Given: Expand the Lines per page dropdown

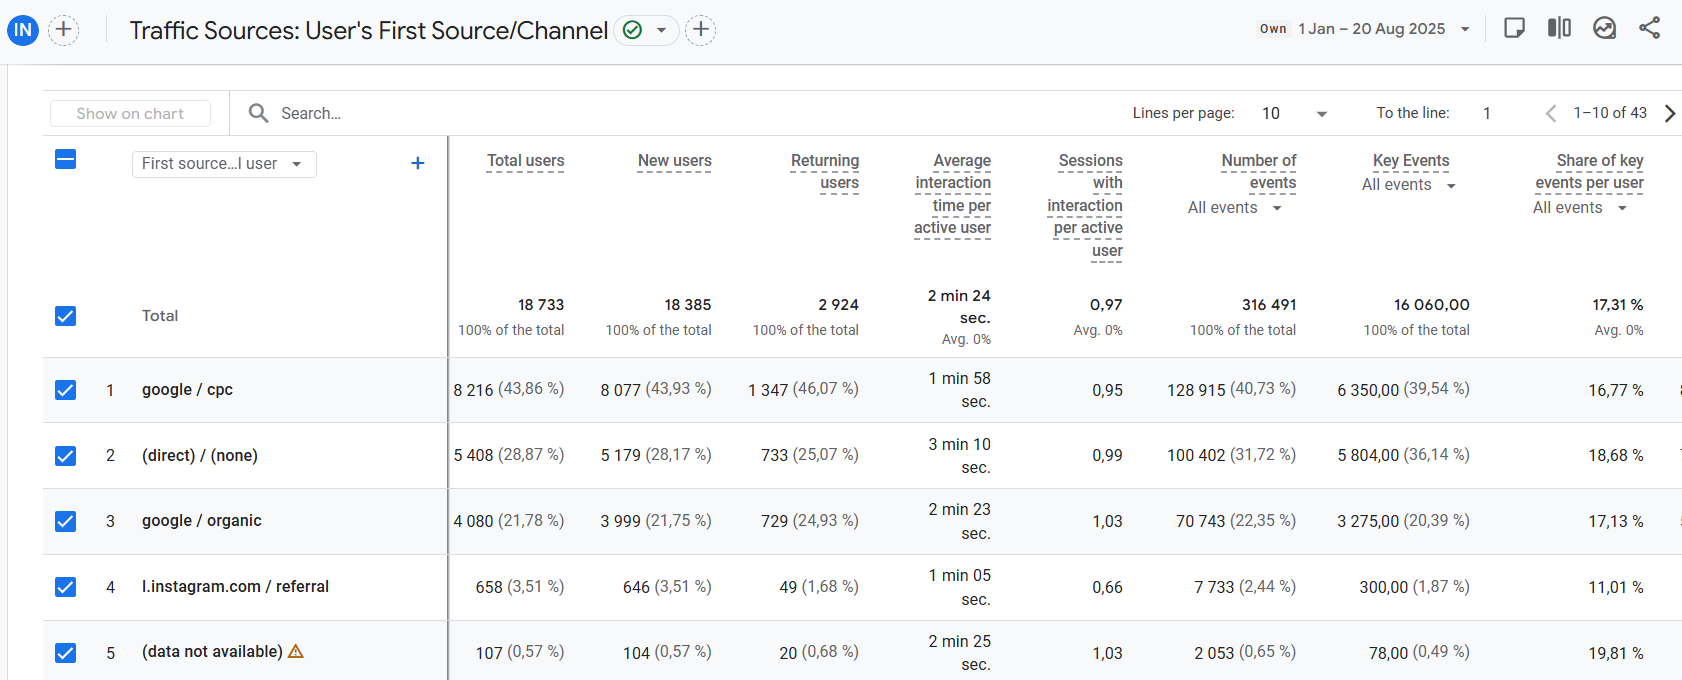Looking at the screenshot, I should point(1294,114).
